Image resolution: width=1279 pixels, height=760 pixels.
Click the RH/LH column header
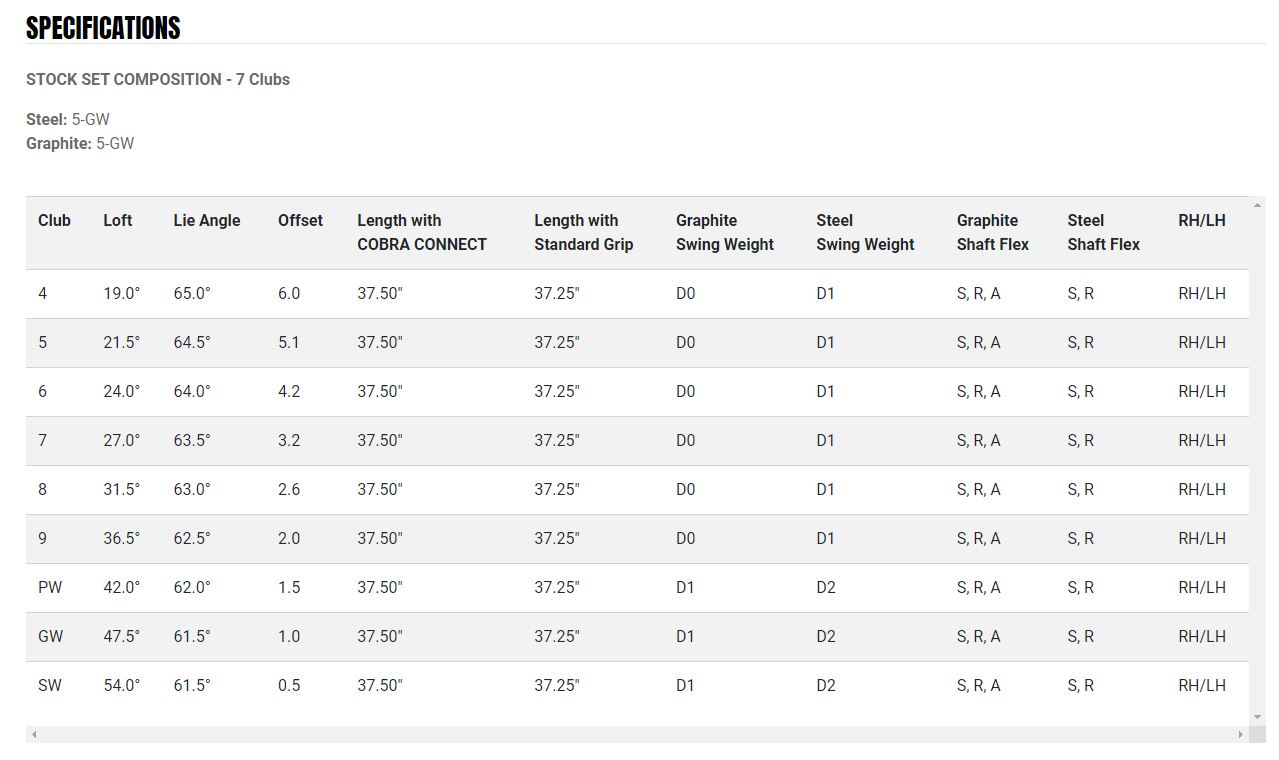click(1201, 221)
